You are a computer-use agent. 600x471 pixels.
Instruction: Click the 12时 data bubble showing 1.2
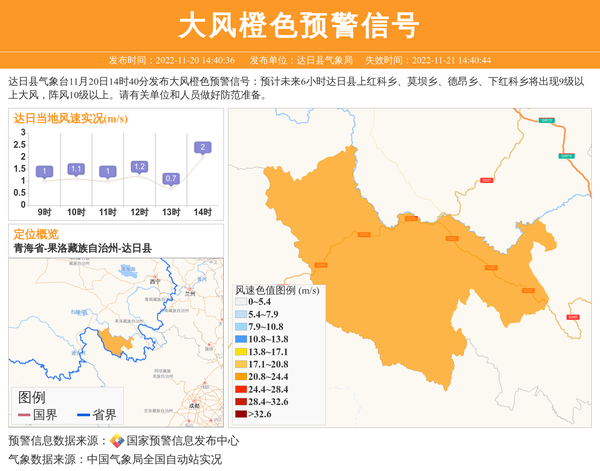(x=139, y=167)
